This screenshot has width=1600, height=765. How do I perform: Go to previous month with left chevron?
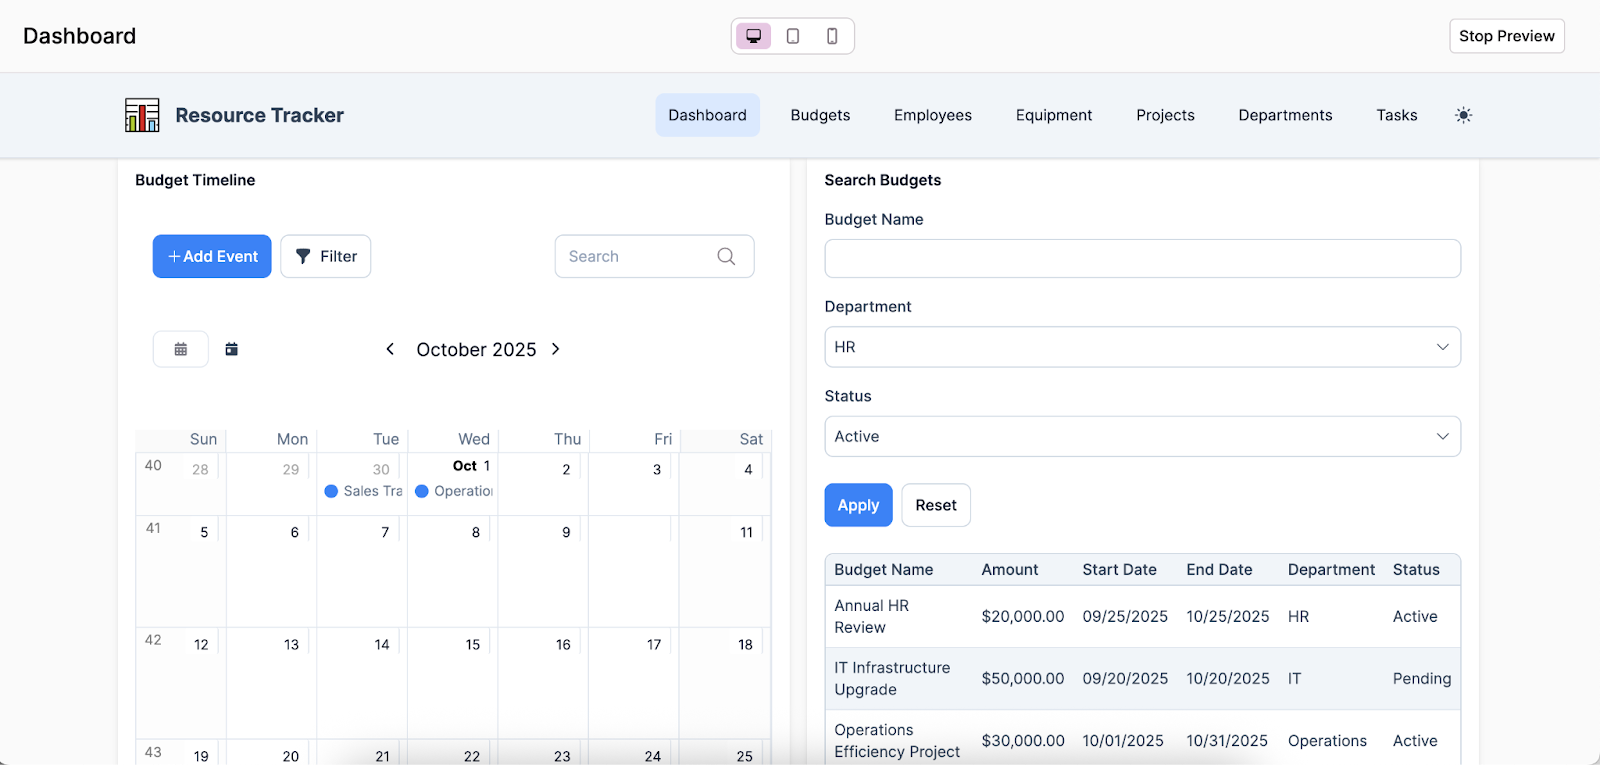(x=390, y=349)
